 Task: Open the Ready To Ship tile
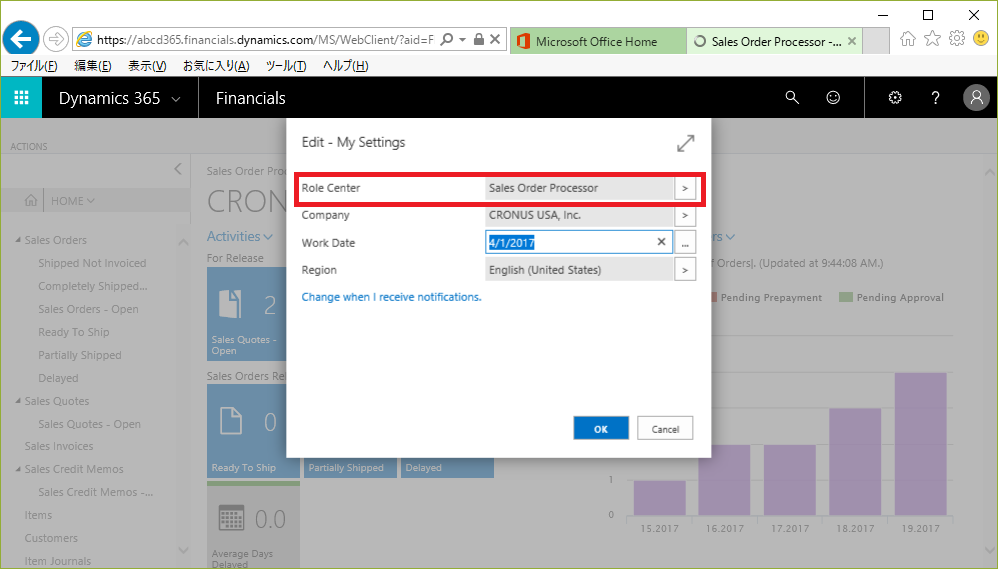click(x=253, y=431)
